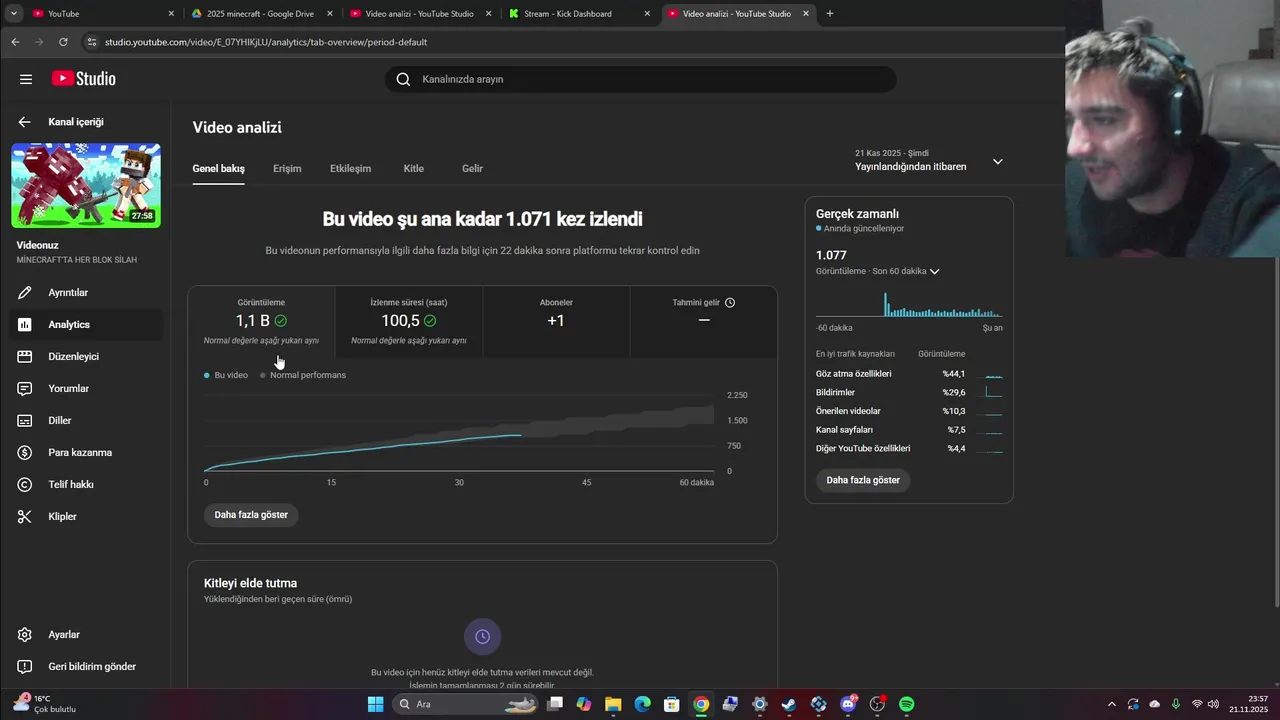The width and height of the screenshot is (1280, 720).
Task: Open File Explorer from the taskbar
Action: click(x=613, y=704)
